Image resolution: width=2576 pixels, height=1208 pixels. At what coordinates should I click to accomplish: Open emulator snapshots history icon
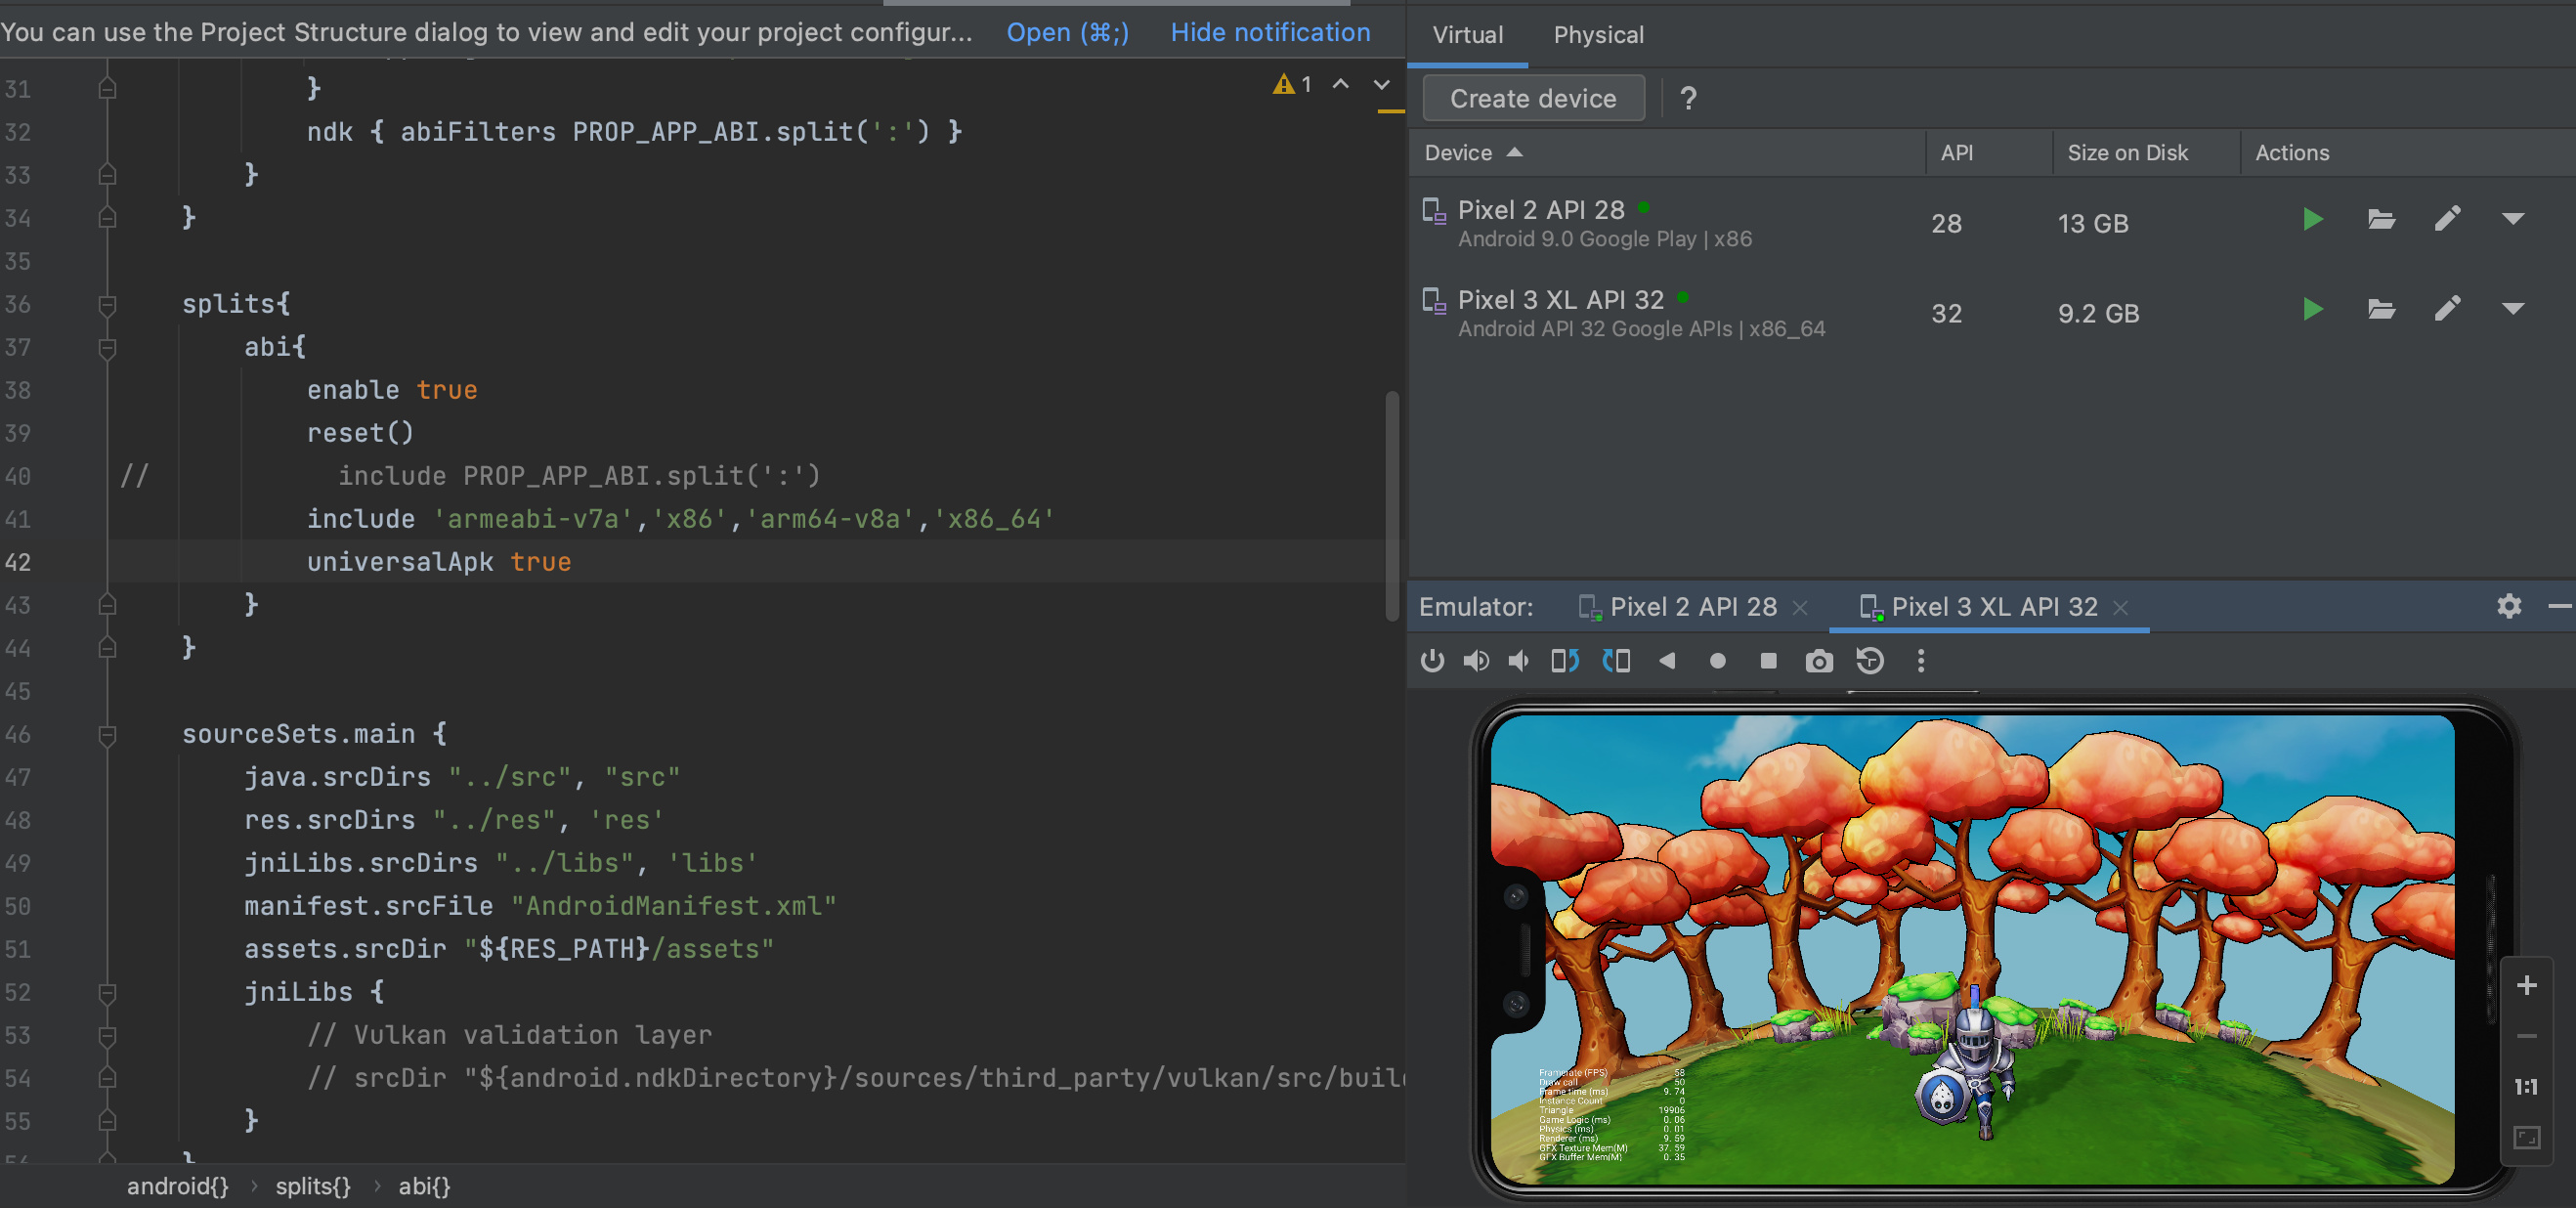[x=1869, y=661]
